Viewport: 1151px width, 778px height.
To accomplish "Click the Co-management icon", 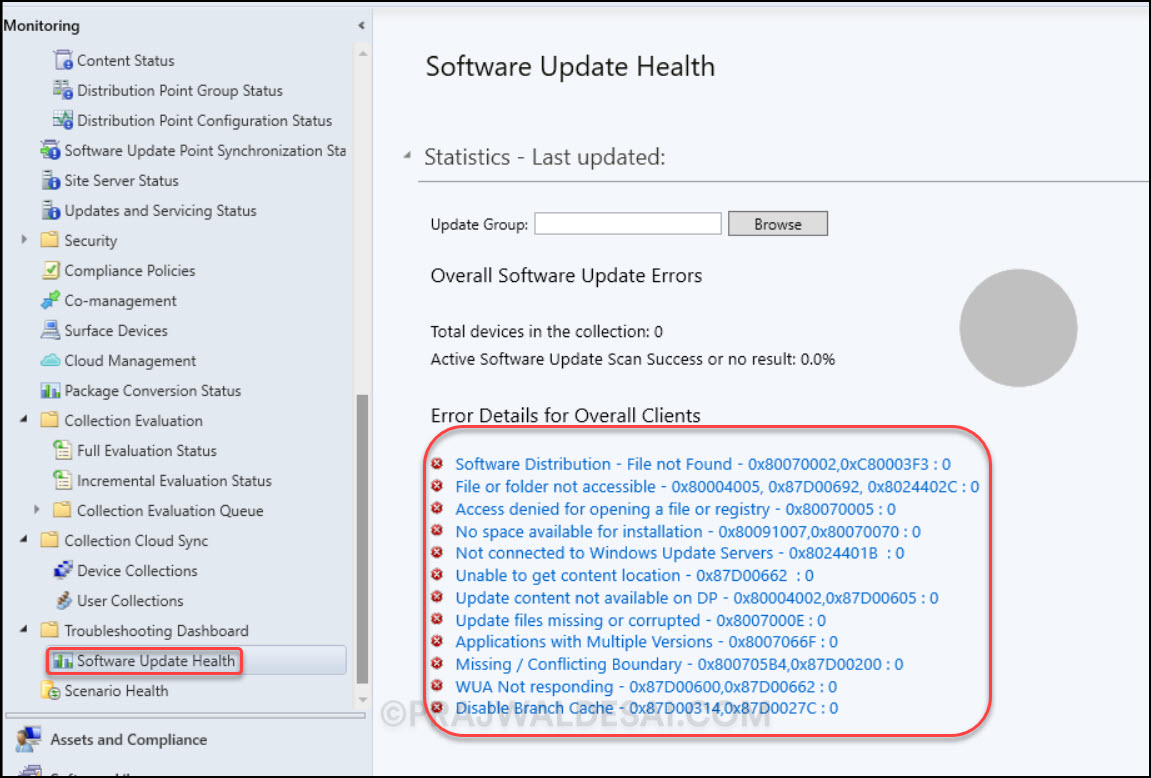I will (50, 301).
